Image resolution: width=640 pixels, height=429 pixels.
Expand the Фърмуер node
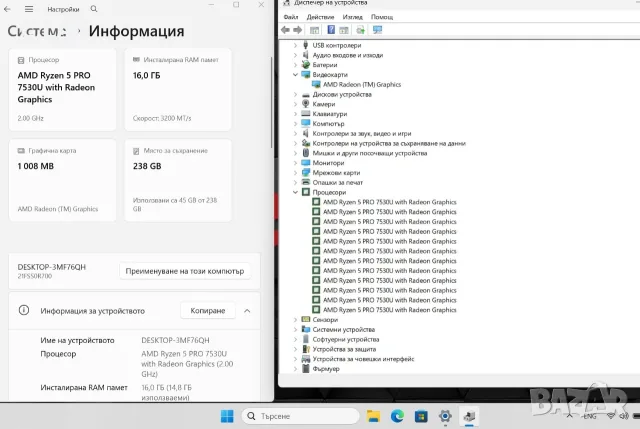click(x=295, y=369)
